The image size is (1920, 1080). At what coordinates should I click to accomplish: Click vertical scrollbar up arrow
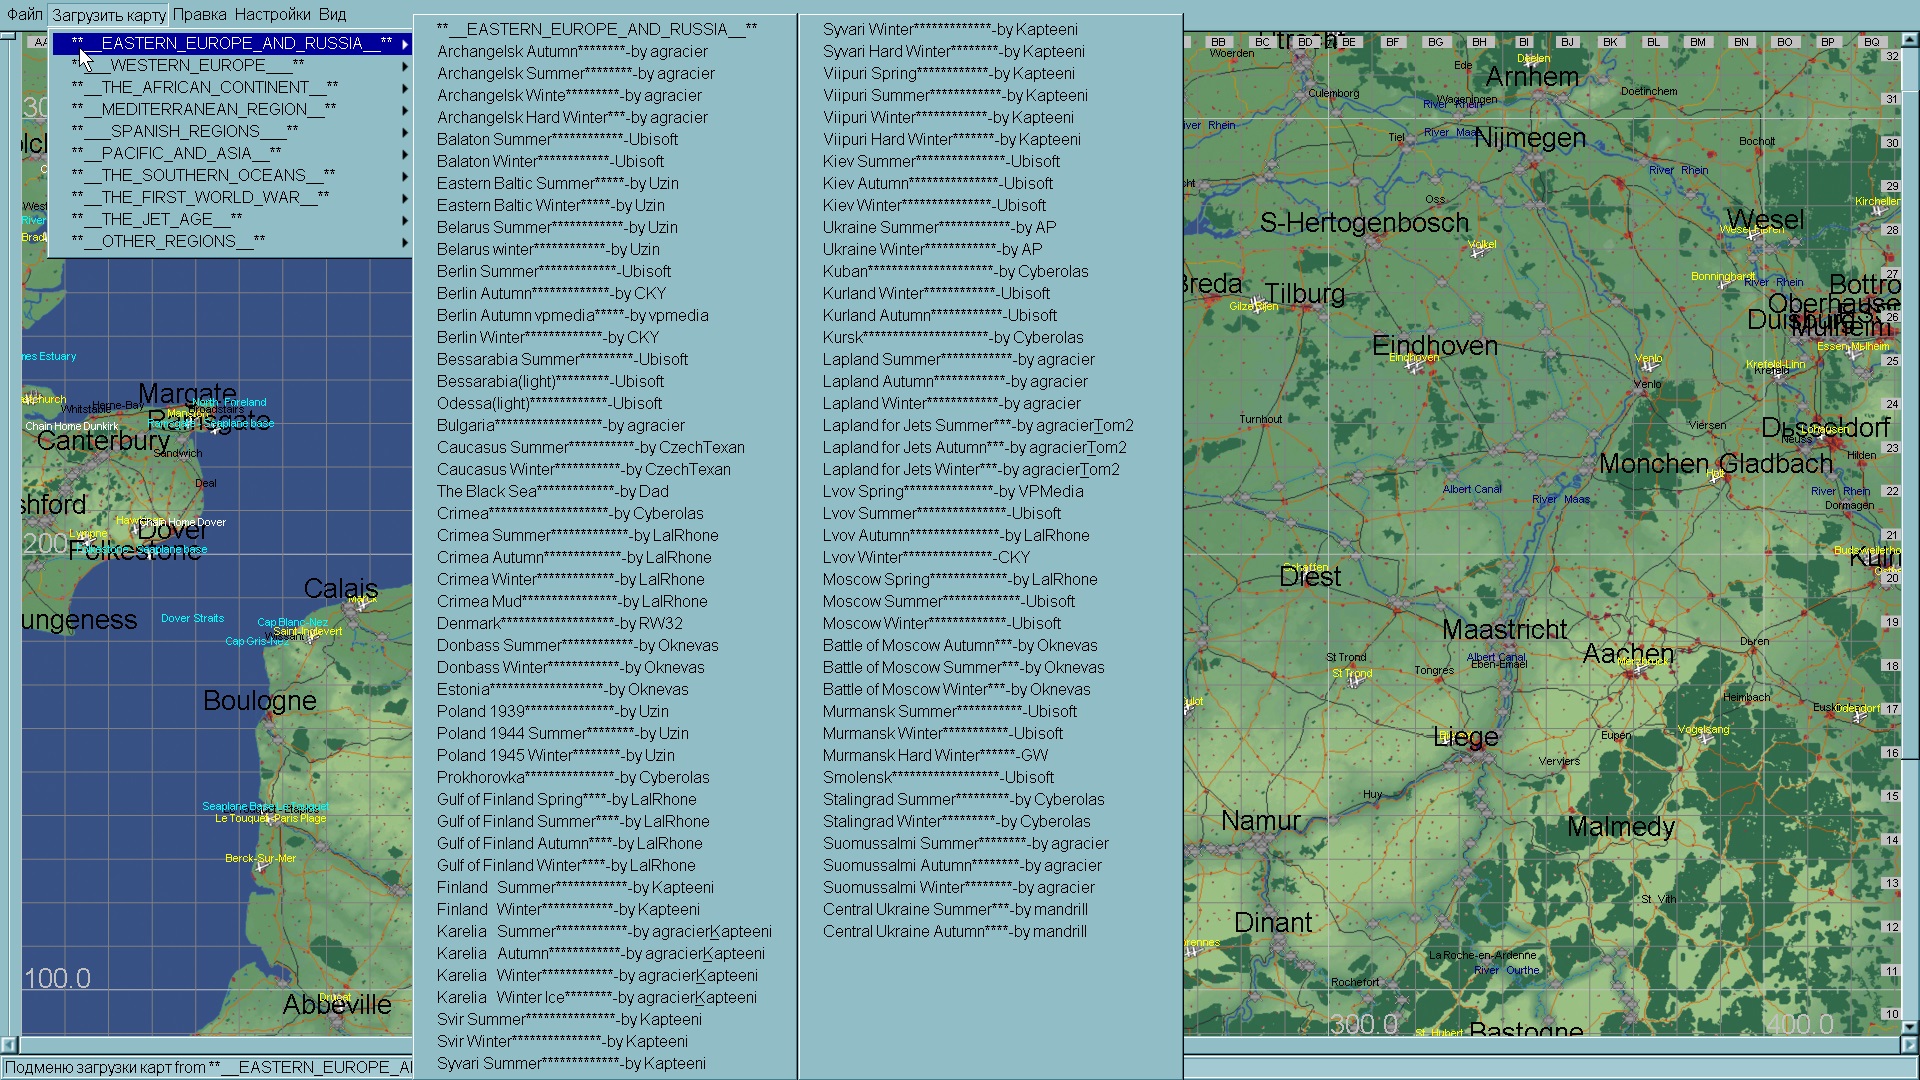(1908, 41)
